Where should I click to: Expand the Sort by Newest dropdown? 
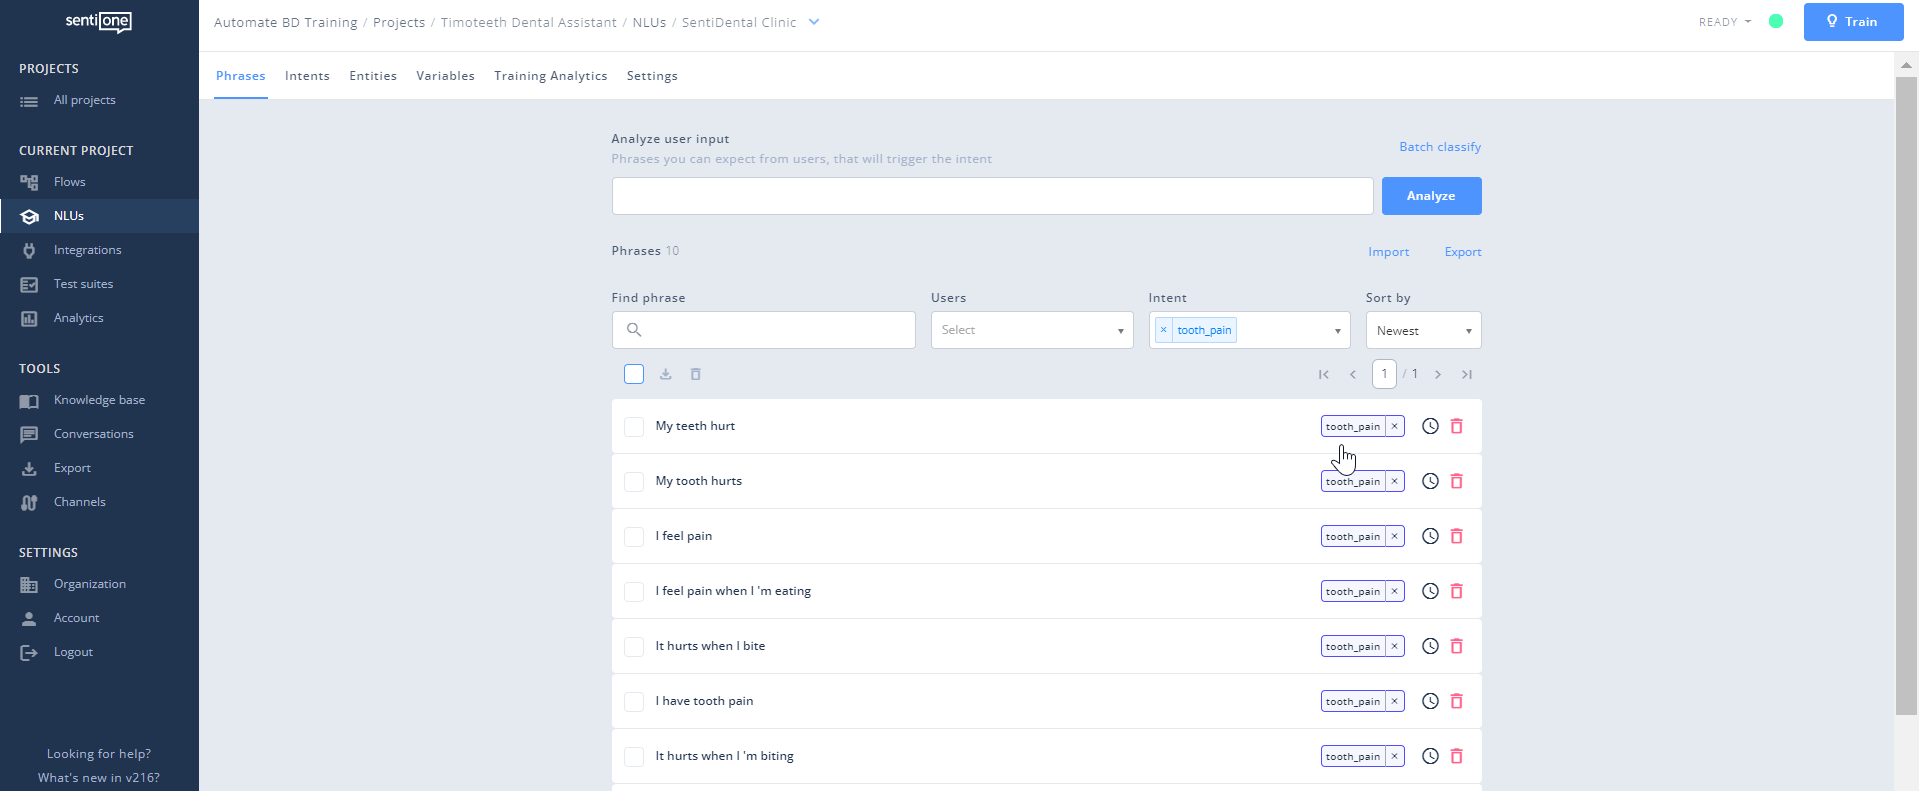point(1422,330)
